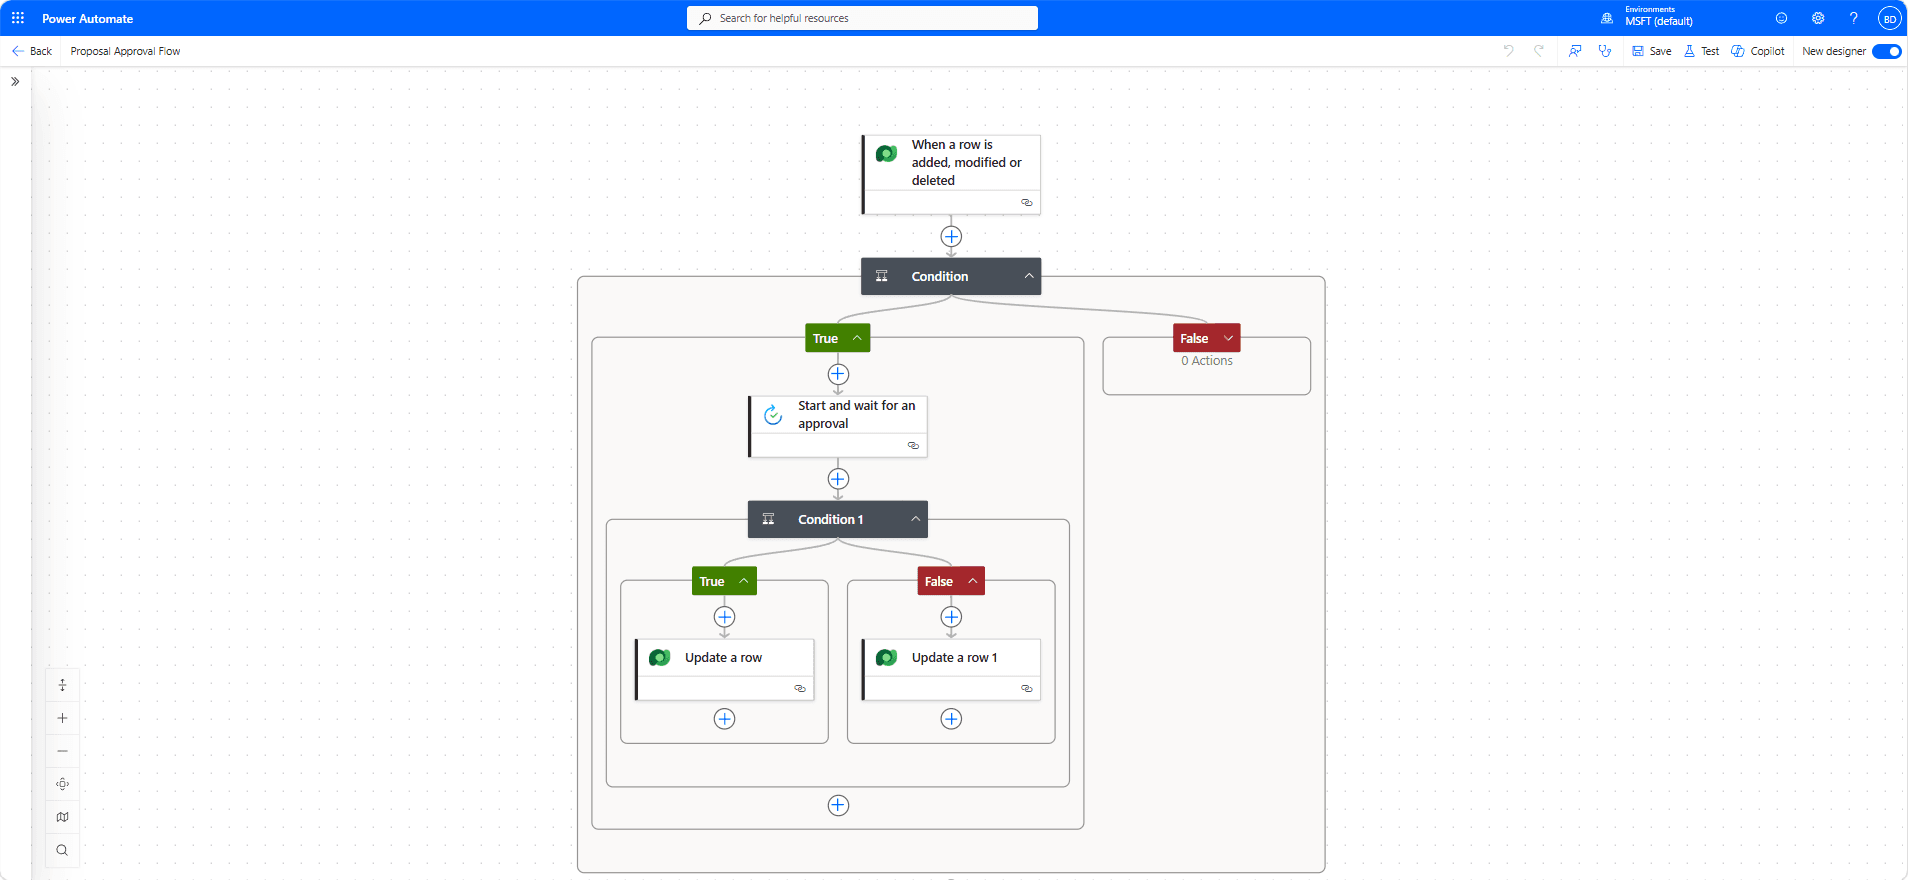Click the undo icon in toolbar
Viewport: 1909px width, 880px height.
1508,51
